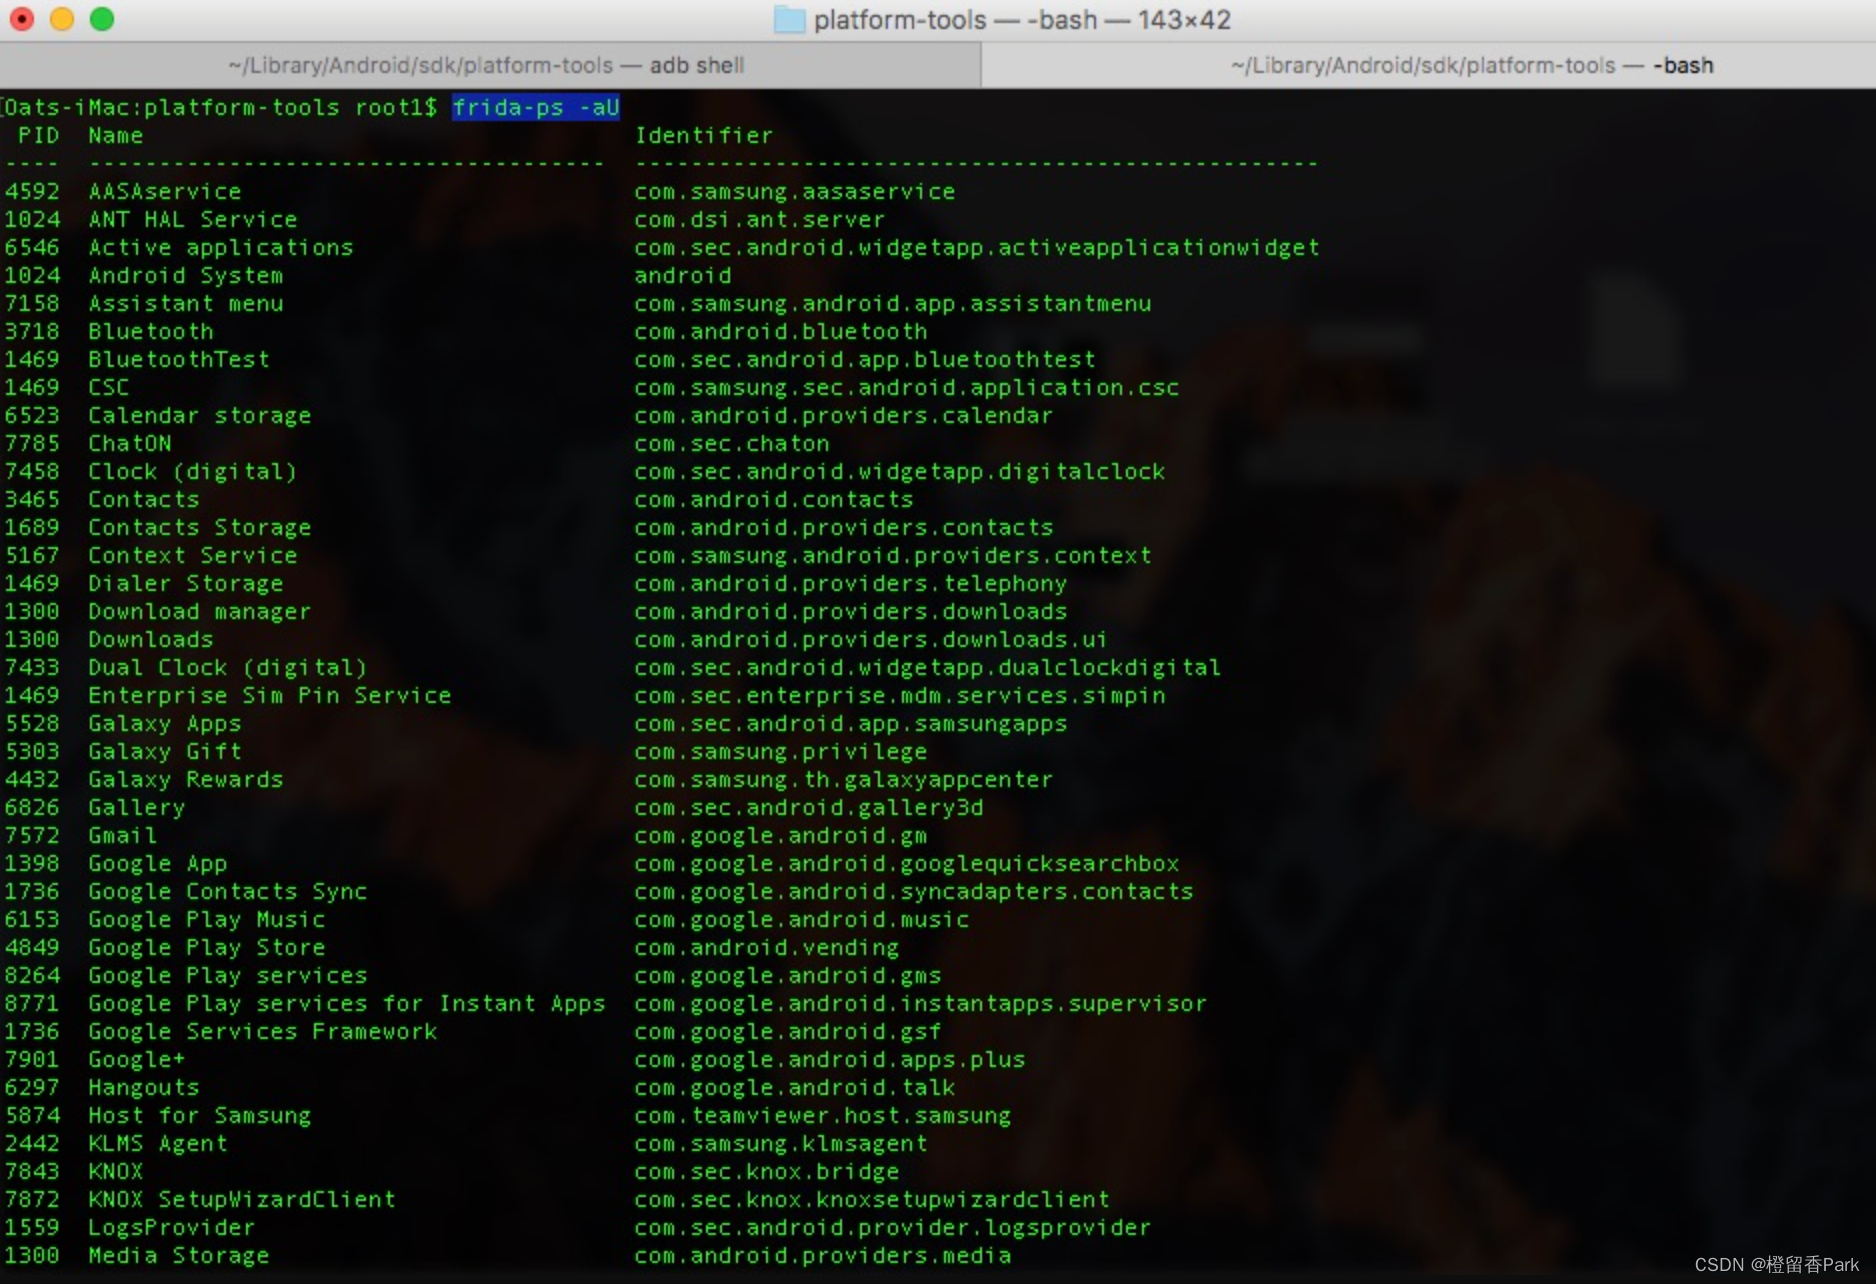Click the folder icon in the window title

tap(790, 20)
